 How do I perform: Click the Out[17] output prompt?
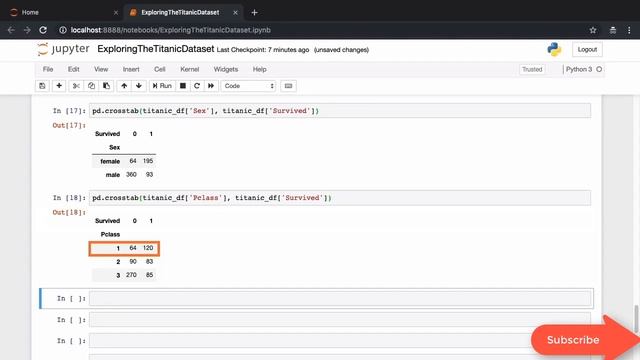click(69, 125)
